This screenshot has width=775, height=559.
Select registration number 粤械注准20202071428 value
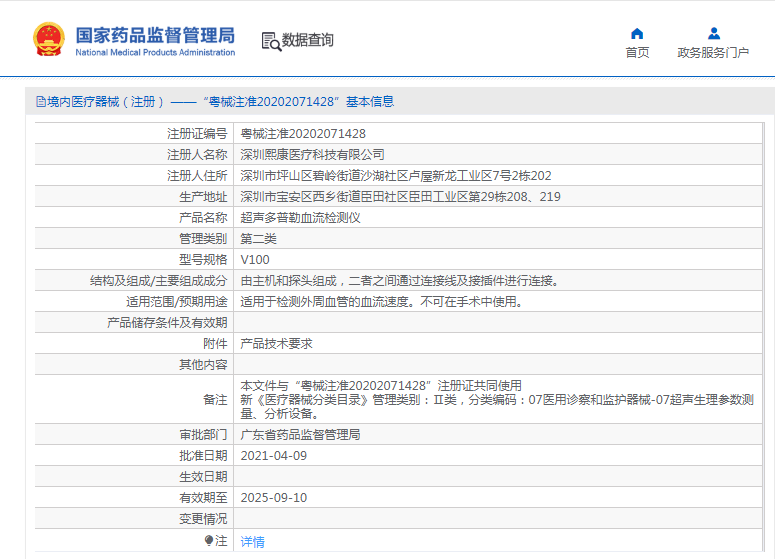(x=303, y=134)
